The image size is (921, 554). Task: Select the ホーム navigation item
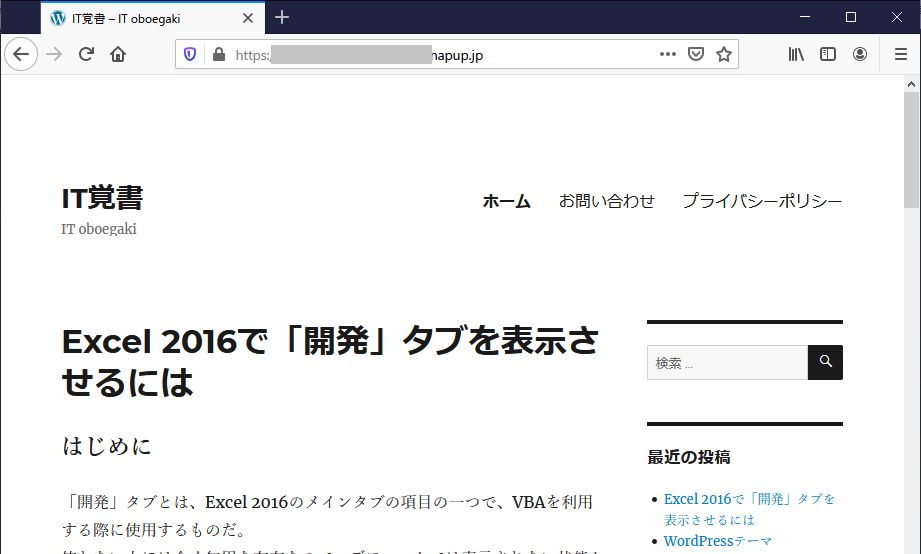click(506, 201)
